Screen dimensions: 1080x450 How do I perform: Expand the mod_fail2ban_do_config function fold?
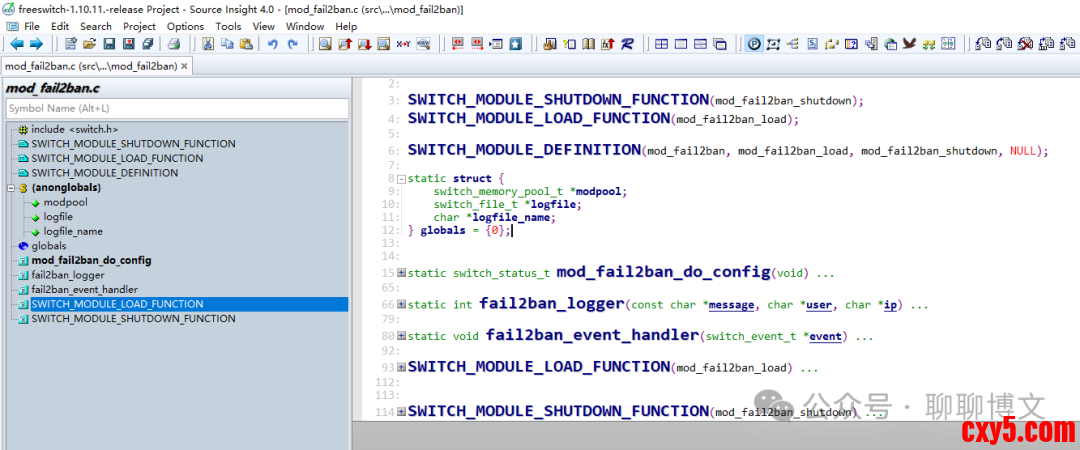pyautogui.click(x=401, y=273)
